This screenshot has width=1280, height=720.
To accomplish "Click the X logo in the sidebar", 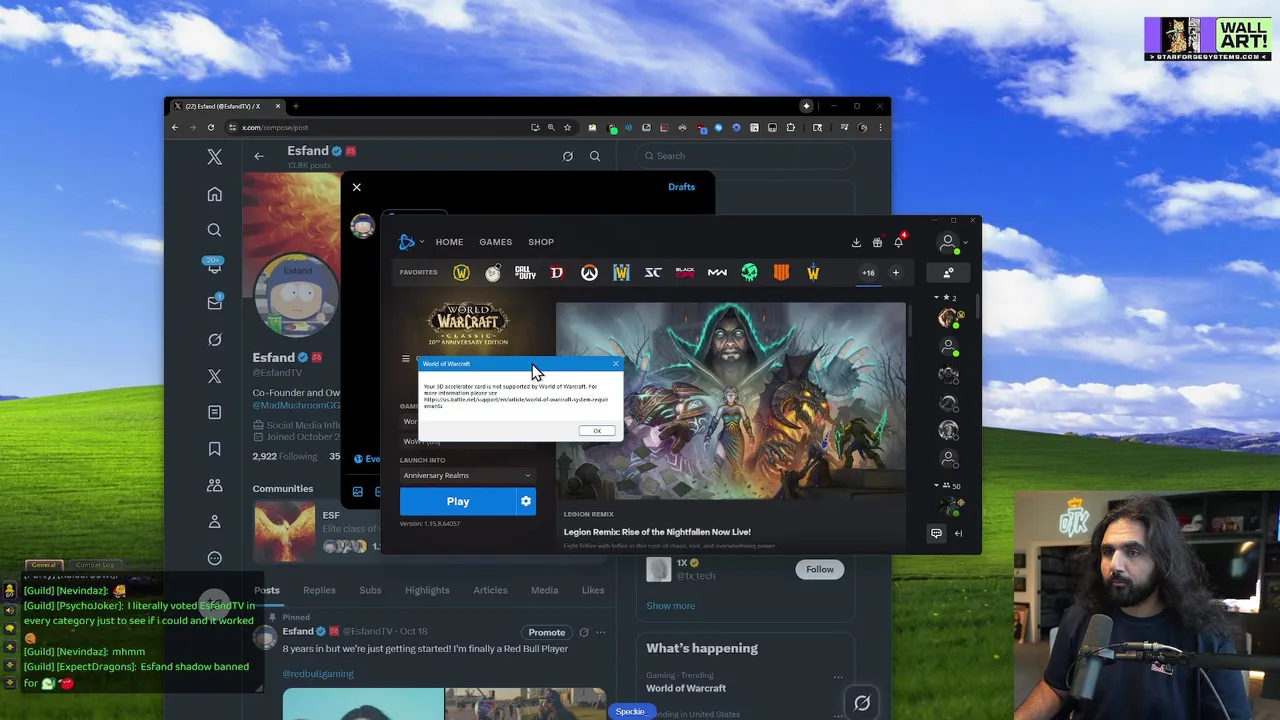I will click(214, 157).
